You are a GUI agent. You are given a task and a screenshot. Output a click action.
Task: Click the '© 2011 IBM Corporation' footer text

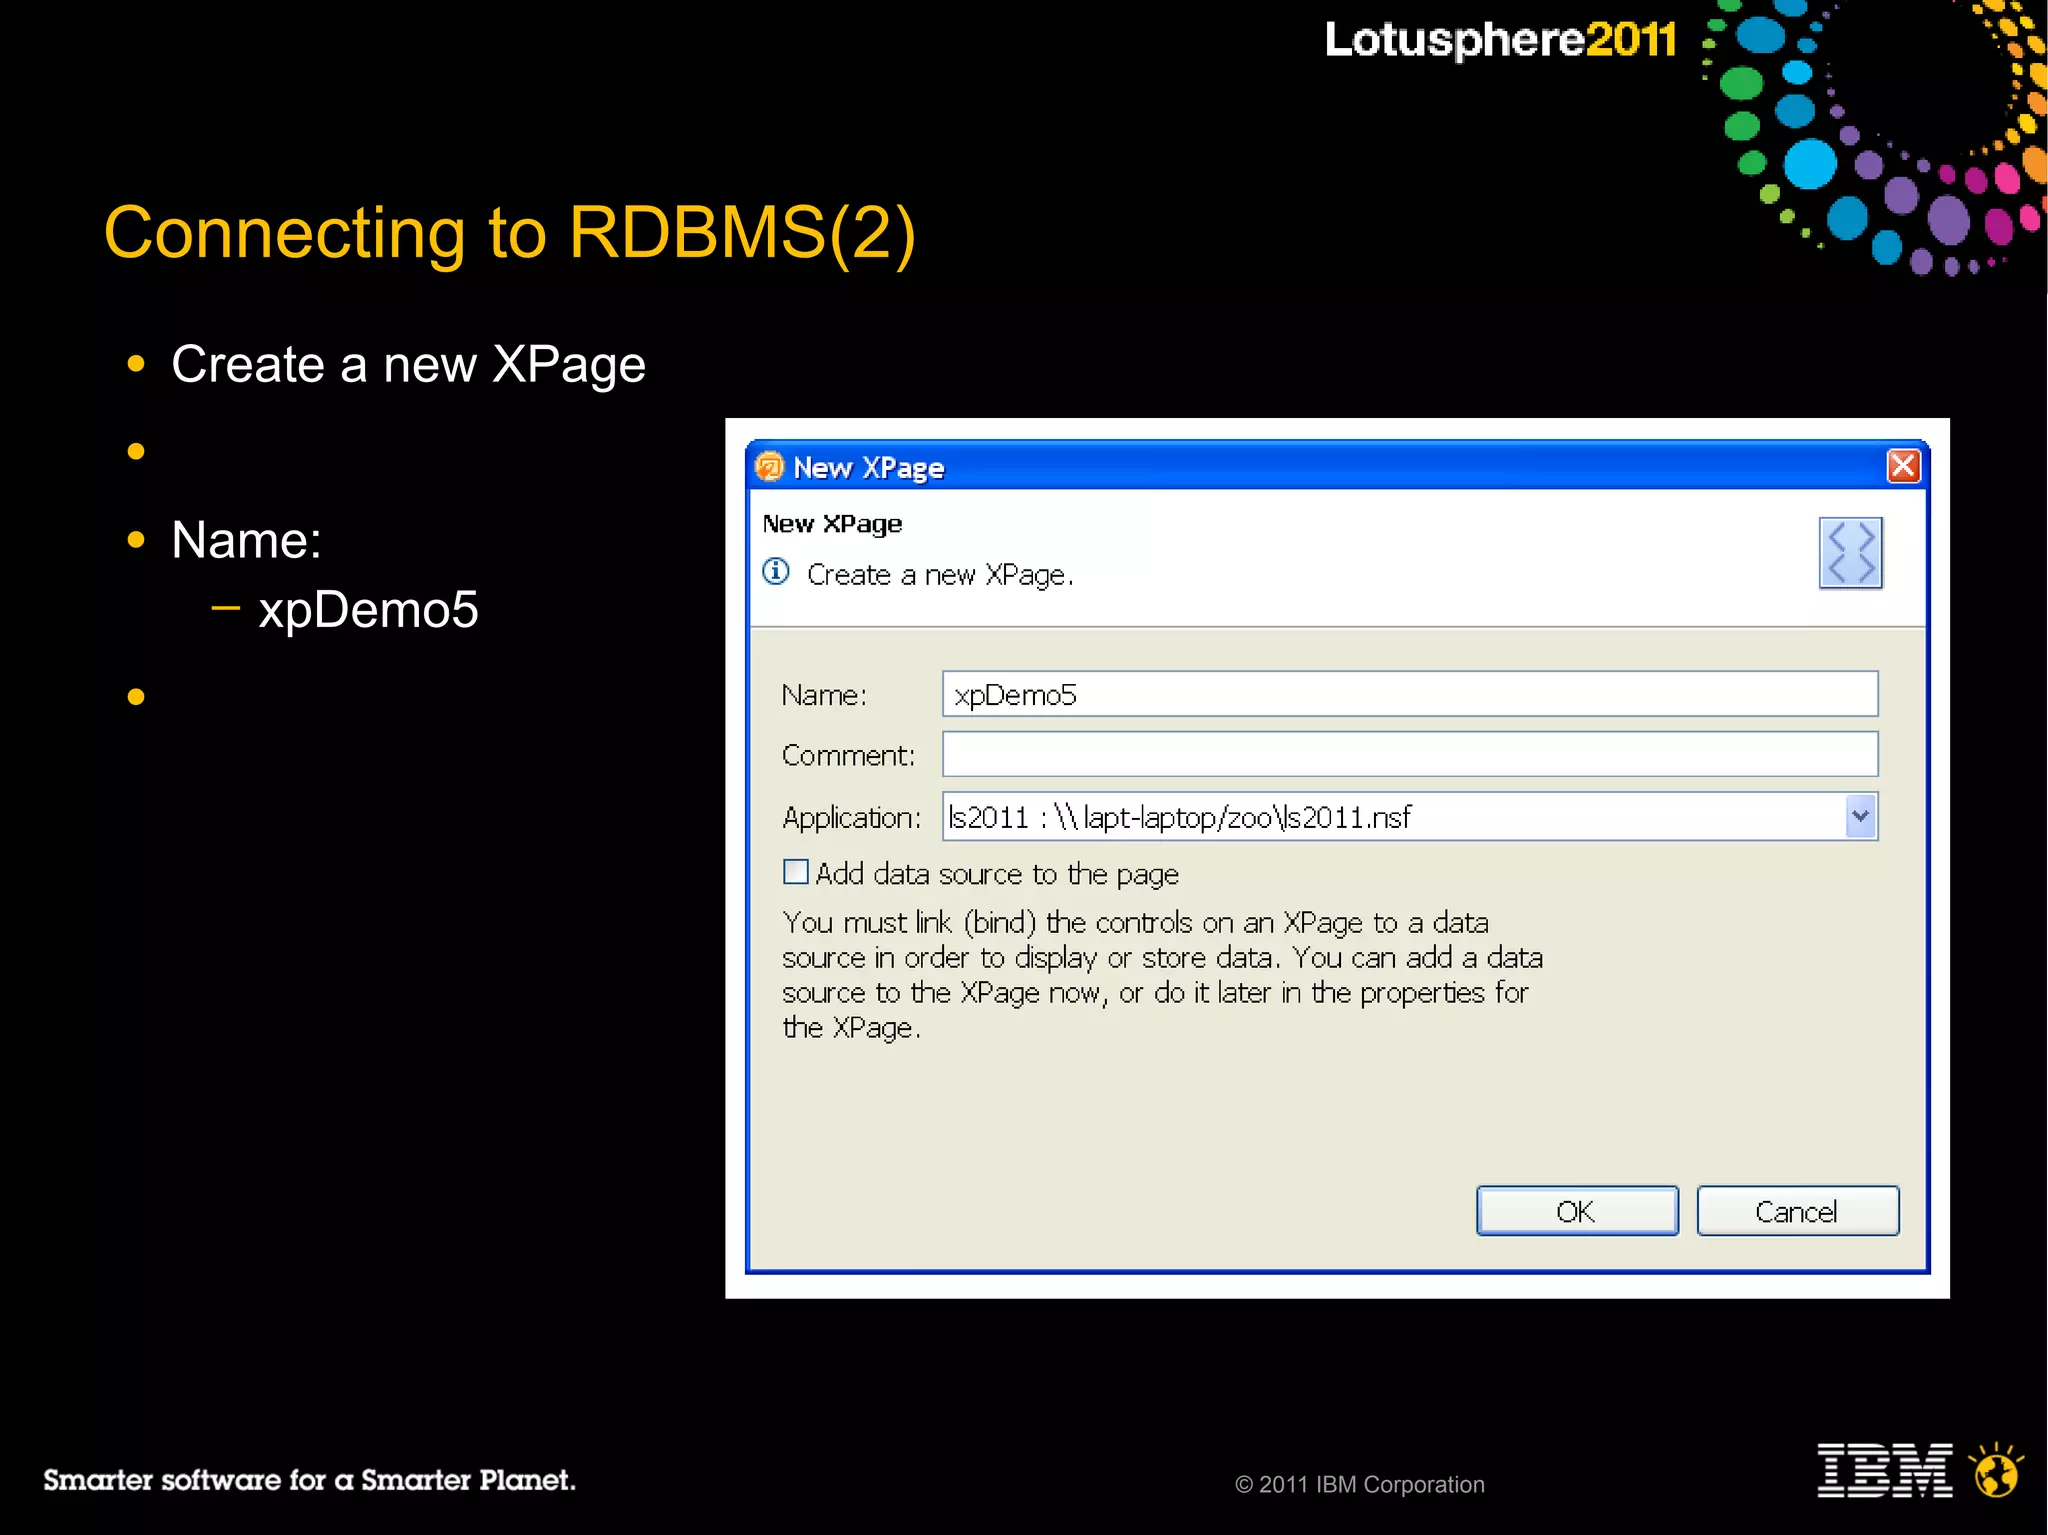point(1360,1484)
